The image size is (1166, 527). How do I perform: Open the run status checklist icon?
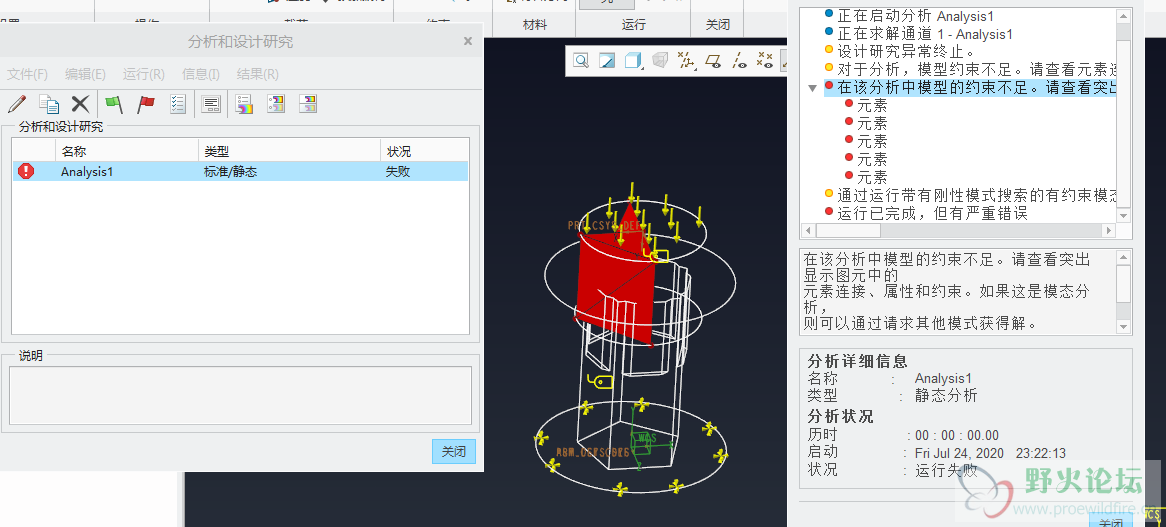[177, 104]
